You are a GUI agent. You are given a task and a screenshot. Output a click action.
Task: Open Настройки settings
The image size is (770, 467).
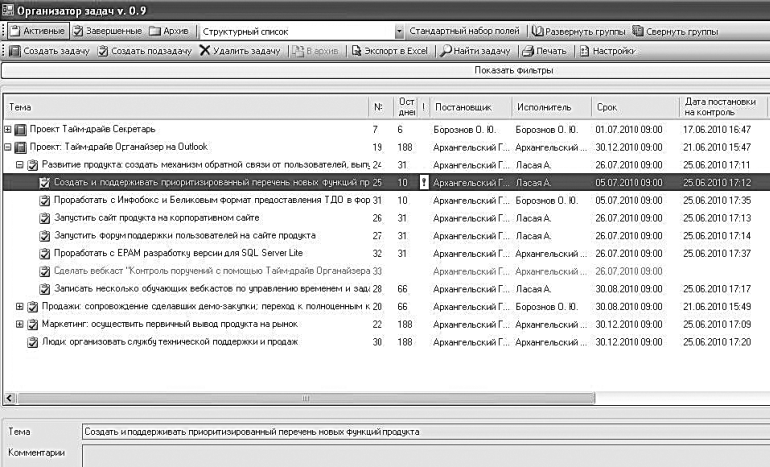pyautogui.click(x=607, y=51)
